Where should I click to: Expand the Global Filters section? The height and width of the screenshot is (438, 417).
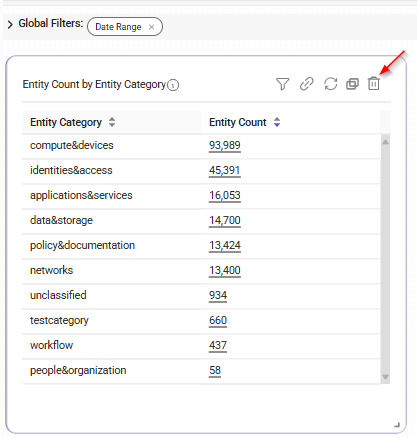[10, 24]
